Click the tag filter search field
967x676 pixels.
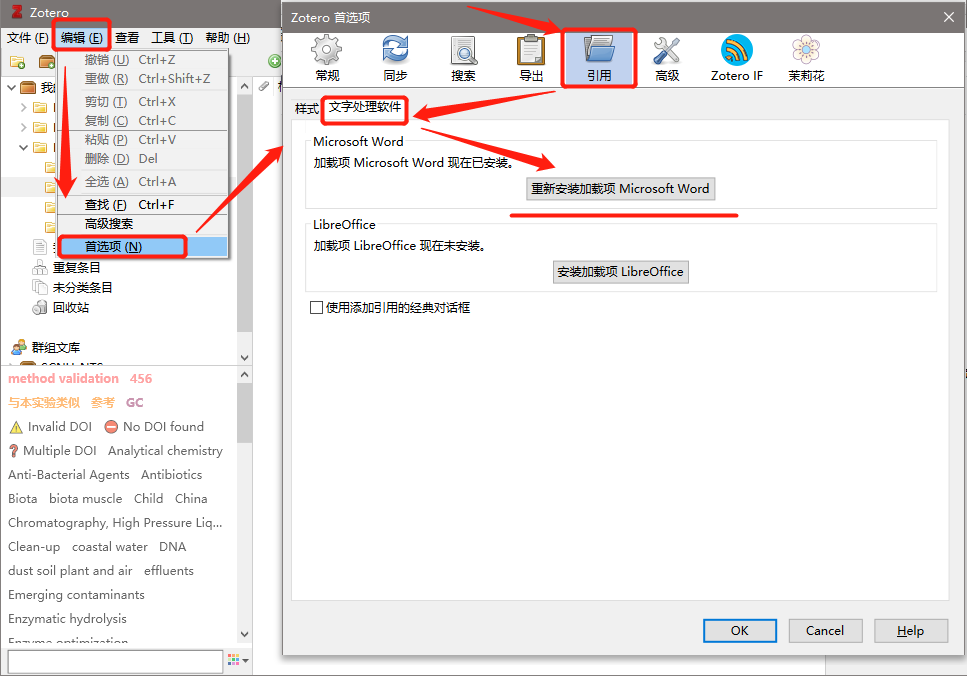tap(115, 661)
